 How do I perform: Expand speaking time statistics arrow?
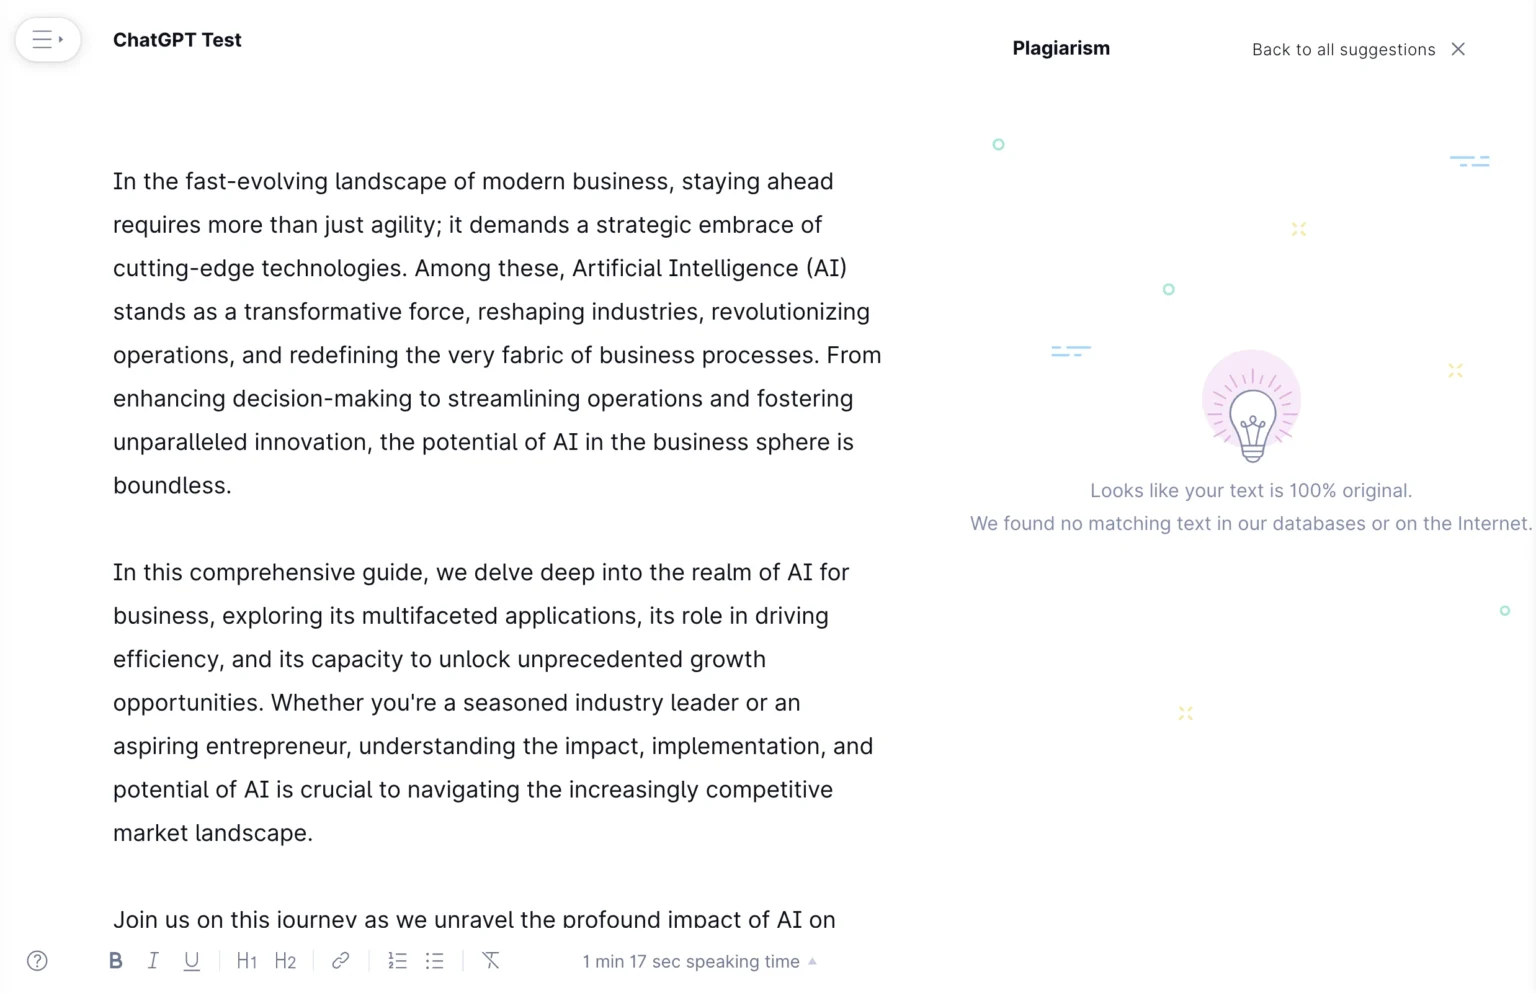813,961
